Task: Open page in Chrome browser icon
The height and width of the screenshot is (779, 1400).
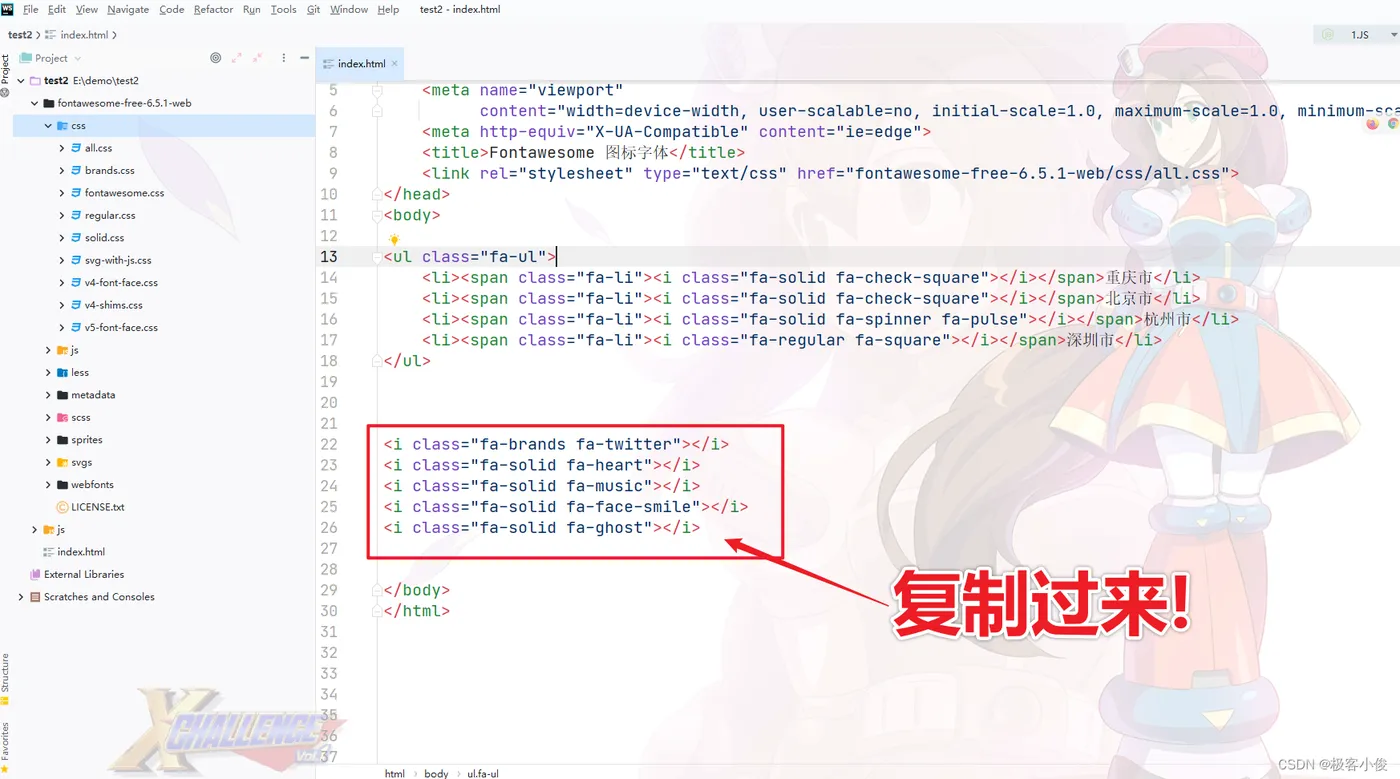Action: coord(1394,124)
